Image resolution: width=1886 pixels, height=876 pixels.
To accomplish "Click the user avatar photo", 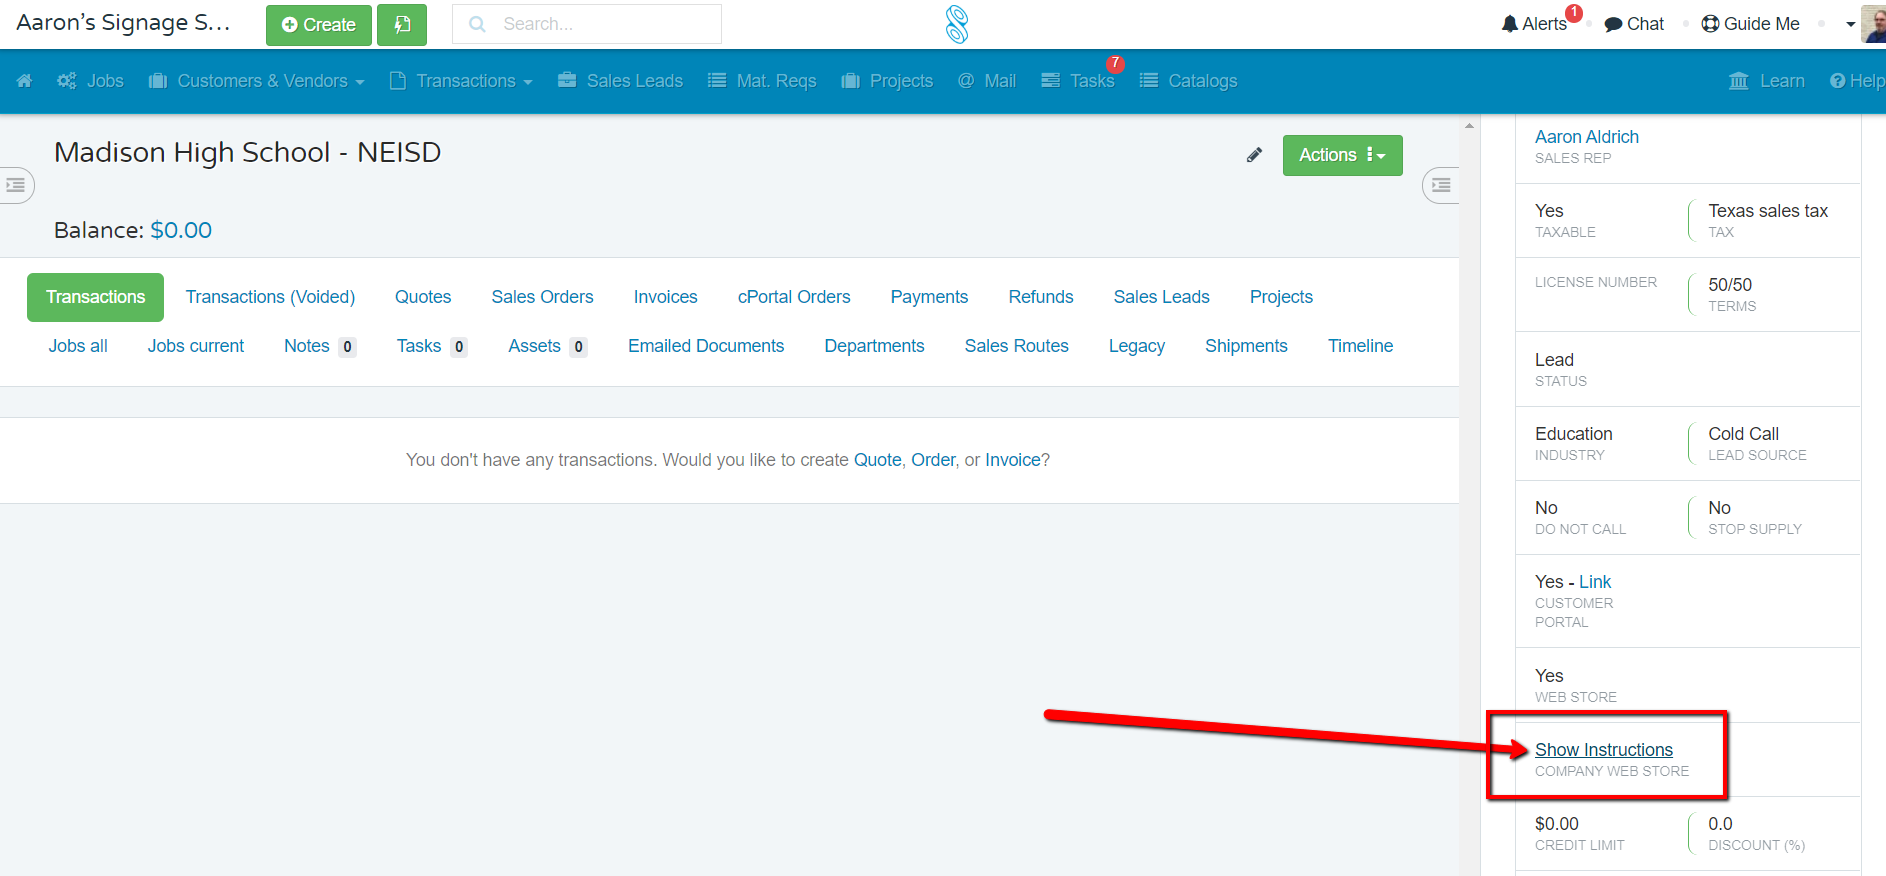I will [1874, 24].
